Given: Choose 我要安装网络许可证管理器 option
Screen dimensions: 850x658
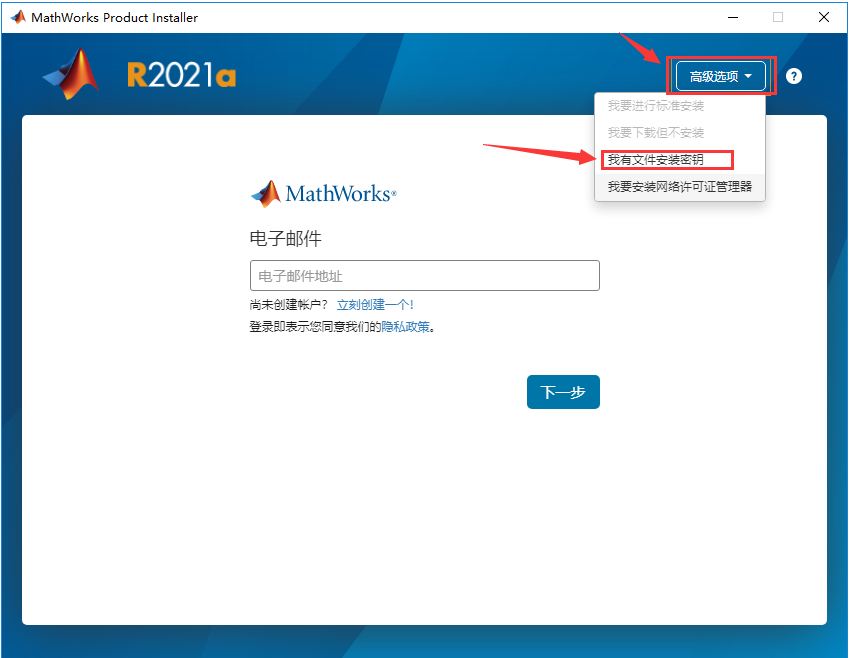Looking at the screenshot, I should click(680, 186).
